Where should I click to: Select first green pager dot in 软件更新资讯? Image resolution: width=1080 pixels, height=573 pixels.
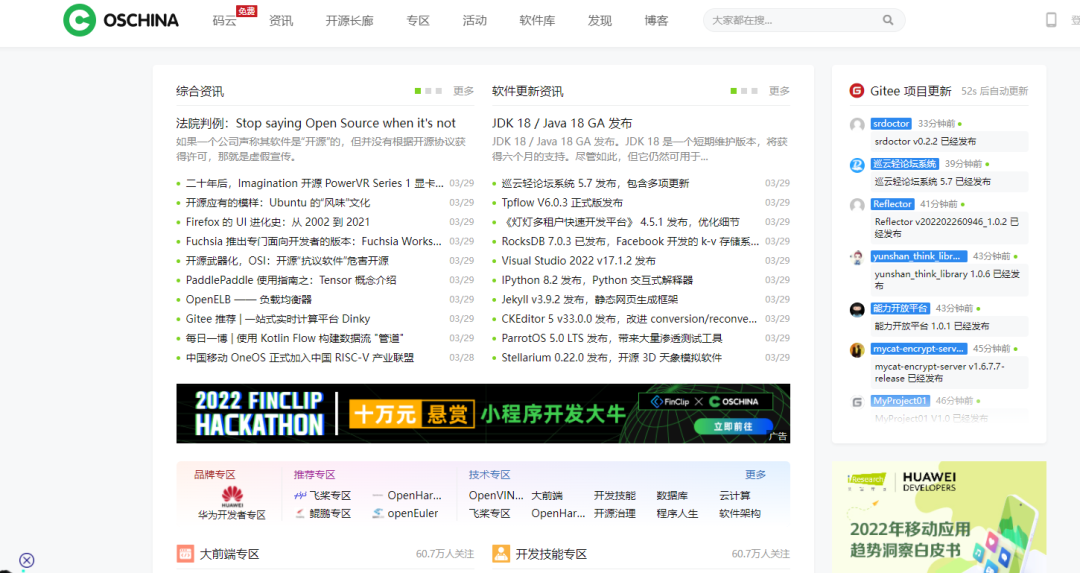(x=734, y=91)
